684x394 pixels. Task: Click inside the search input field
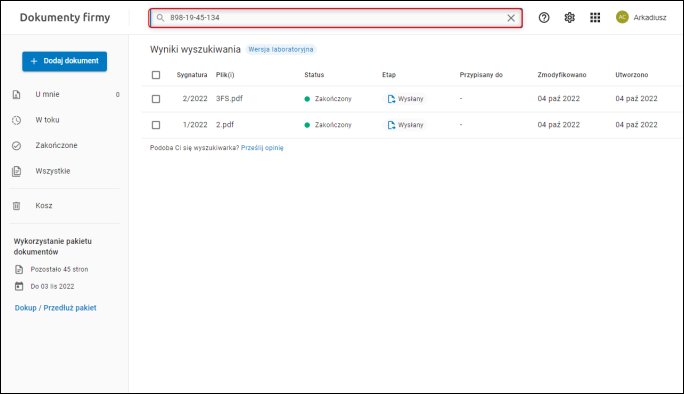click(x=335, y=18)
